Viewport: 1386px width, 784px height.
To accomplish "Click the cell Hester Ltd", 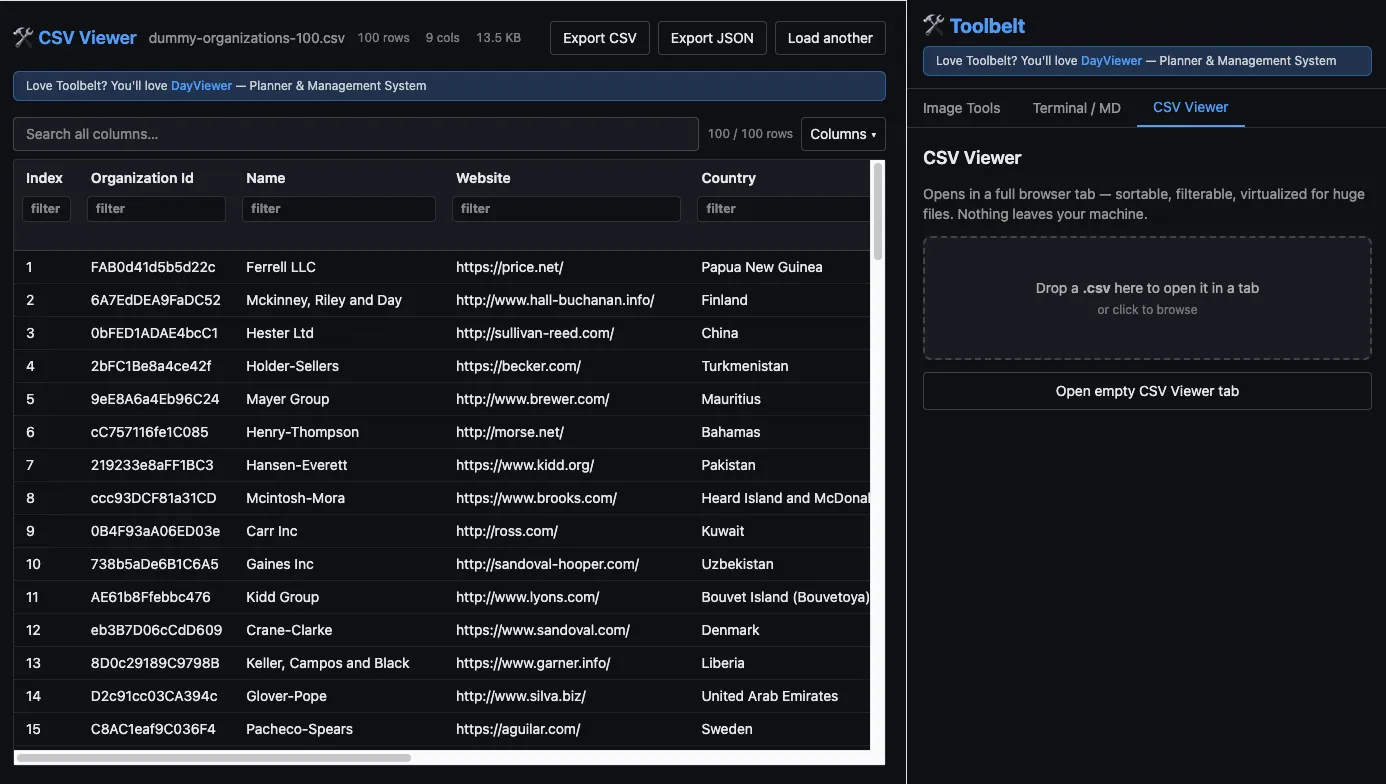I will click(x=280, y=333).
